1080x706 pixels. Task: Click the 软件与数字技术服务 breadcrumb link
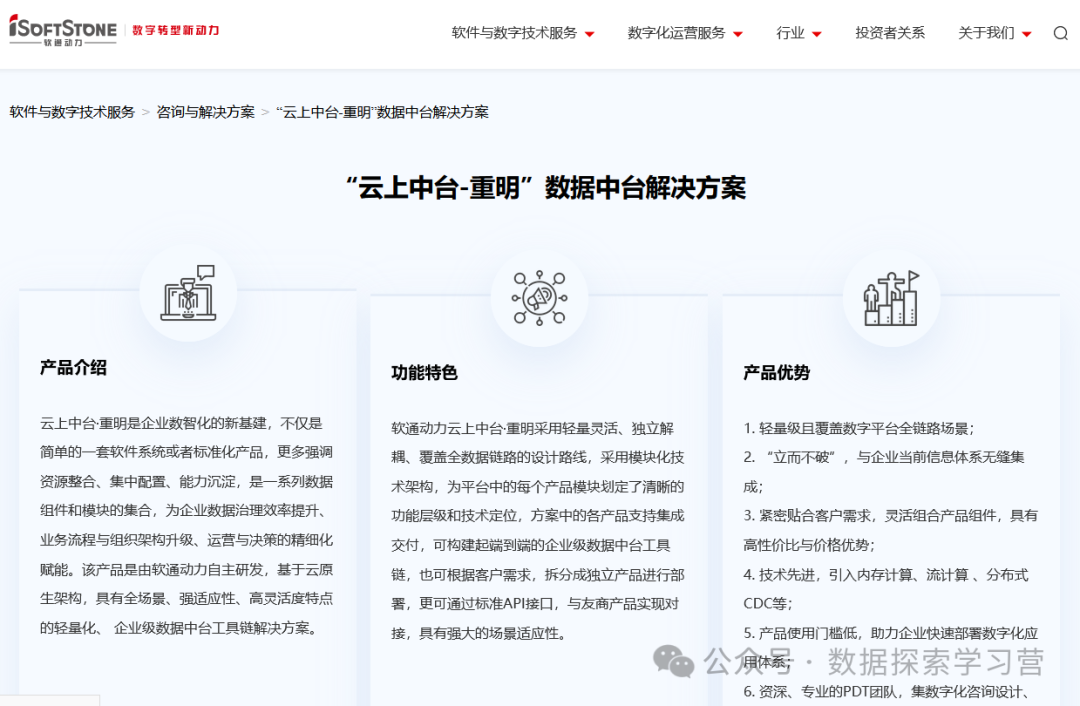[72, 112]
